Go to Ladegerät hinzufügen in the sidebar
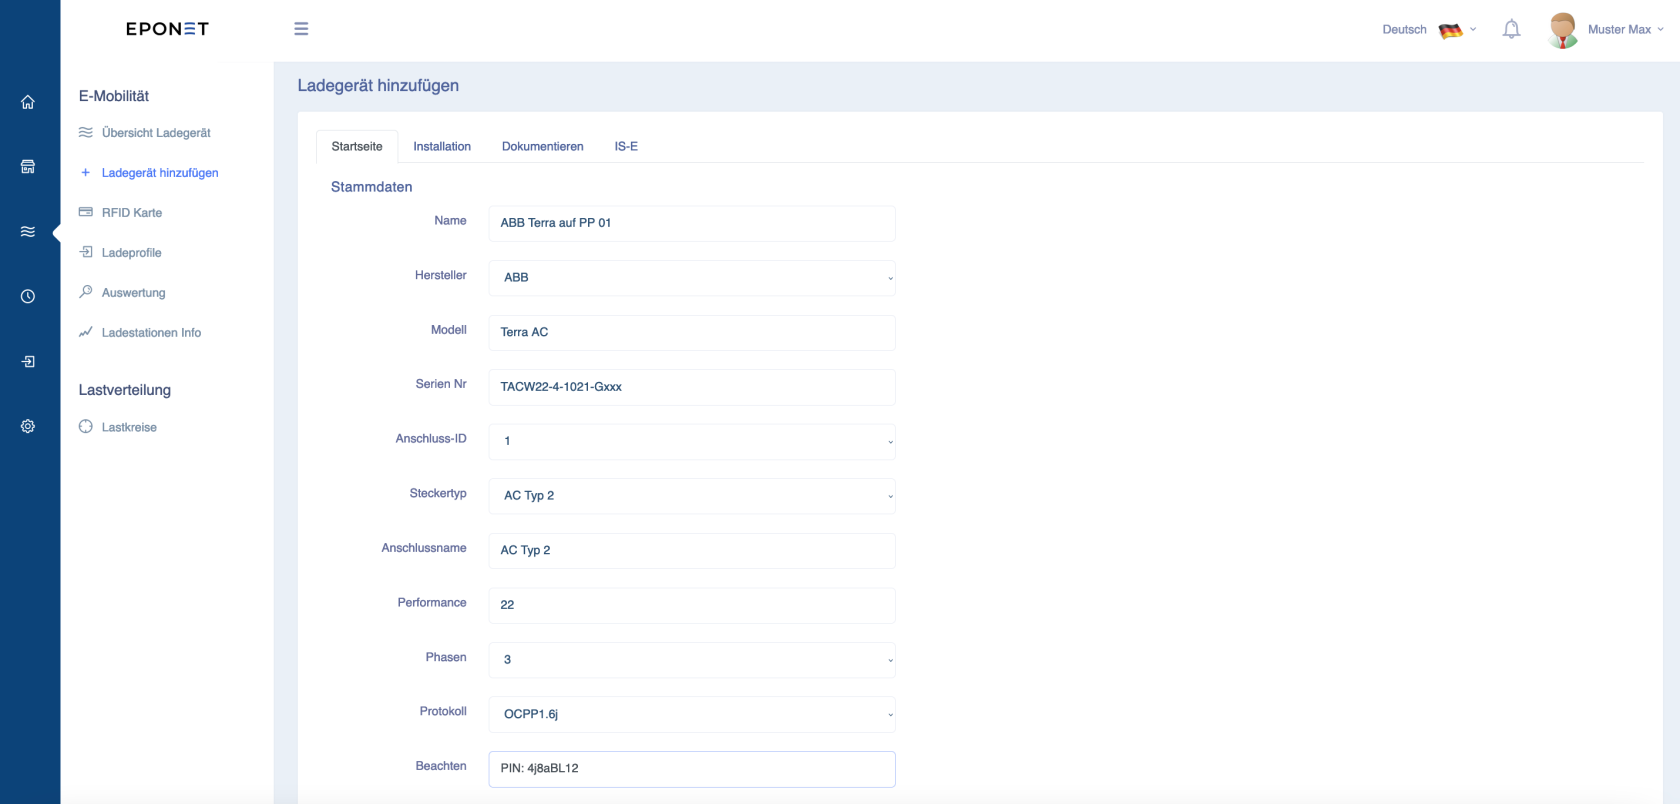The height and width of the screenshot is (804, 1680). [x=160, y=173]
